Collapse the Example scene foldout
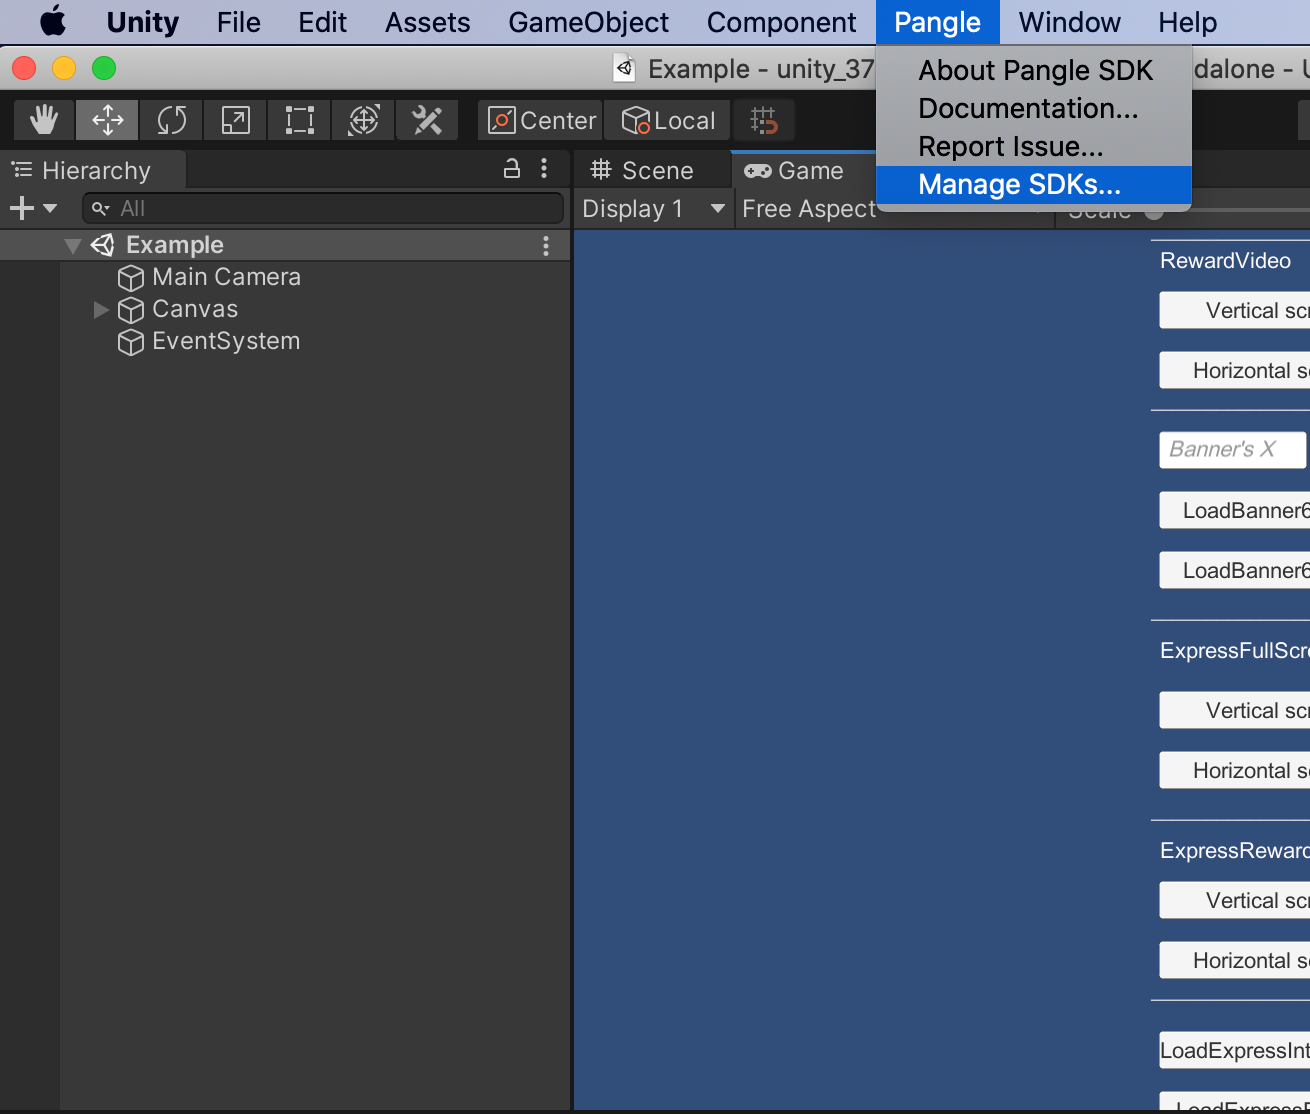1310x1114 pixels. point(72,246)
